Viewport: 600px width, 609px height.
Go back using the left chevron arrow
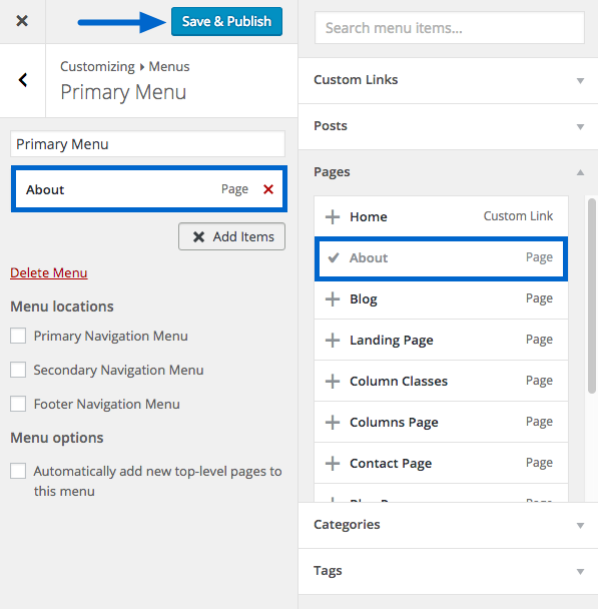23,80
